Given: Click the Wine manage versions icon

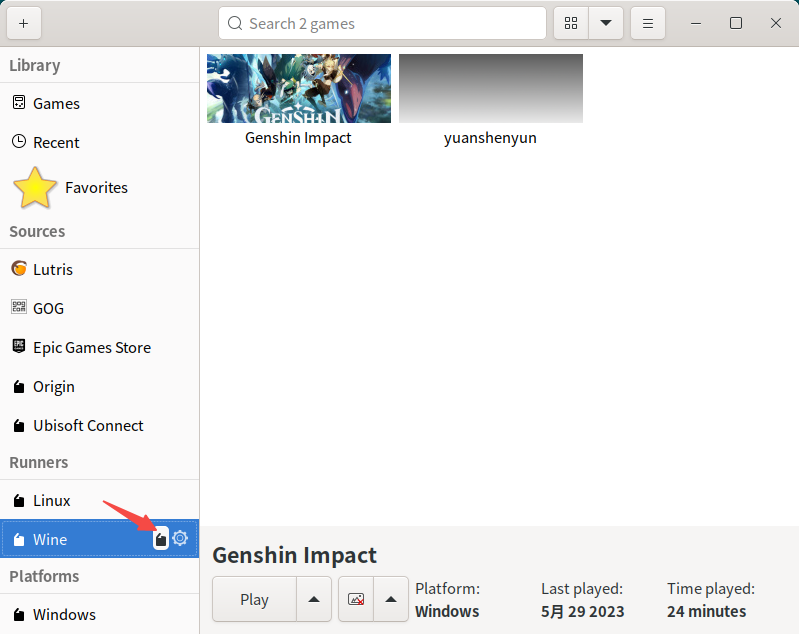Looking at the screenshot, I should click(x=161, y=539).
